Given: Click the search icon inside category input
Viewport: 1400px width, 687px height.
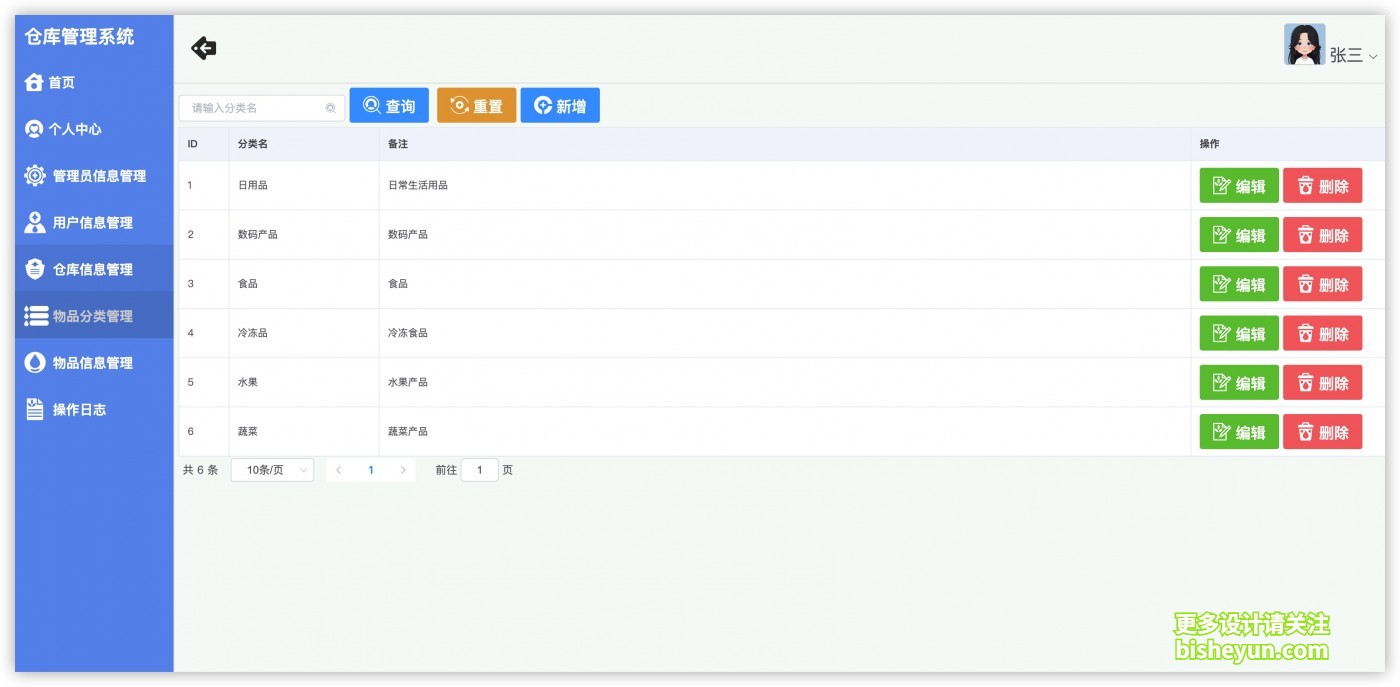Looking at the screenshot, I should tap(330, 108).
